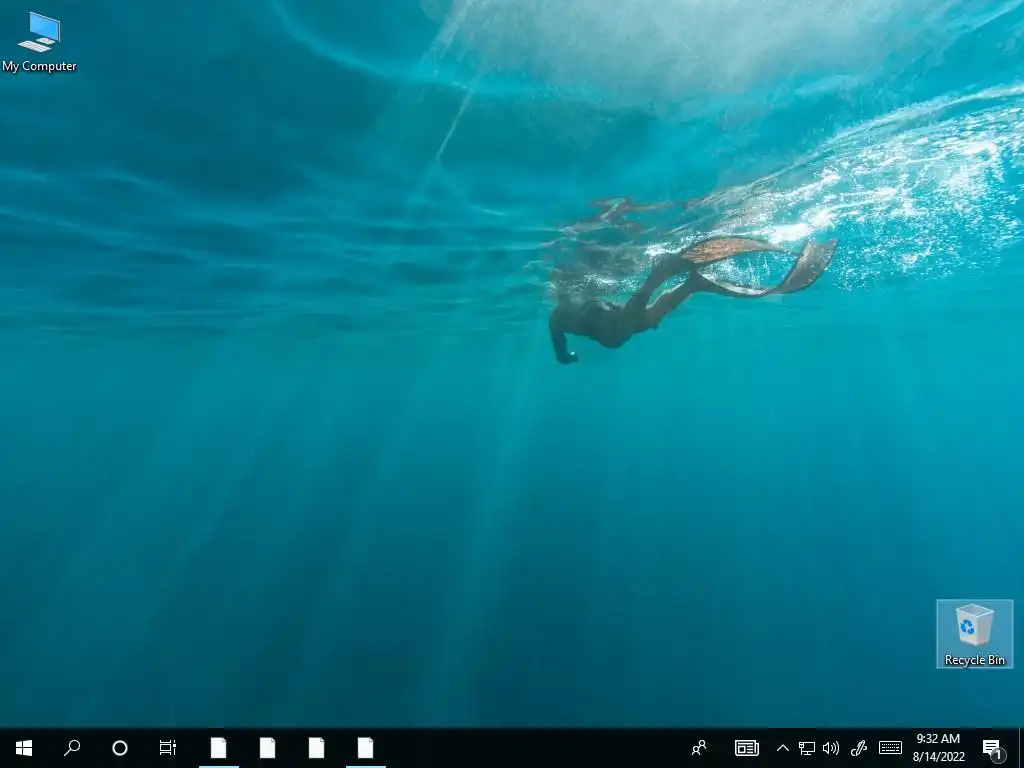
Task: Open network status icon in tray
Action: (807, 748)
